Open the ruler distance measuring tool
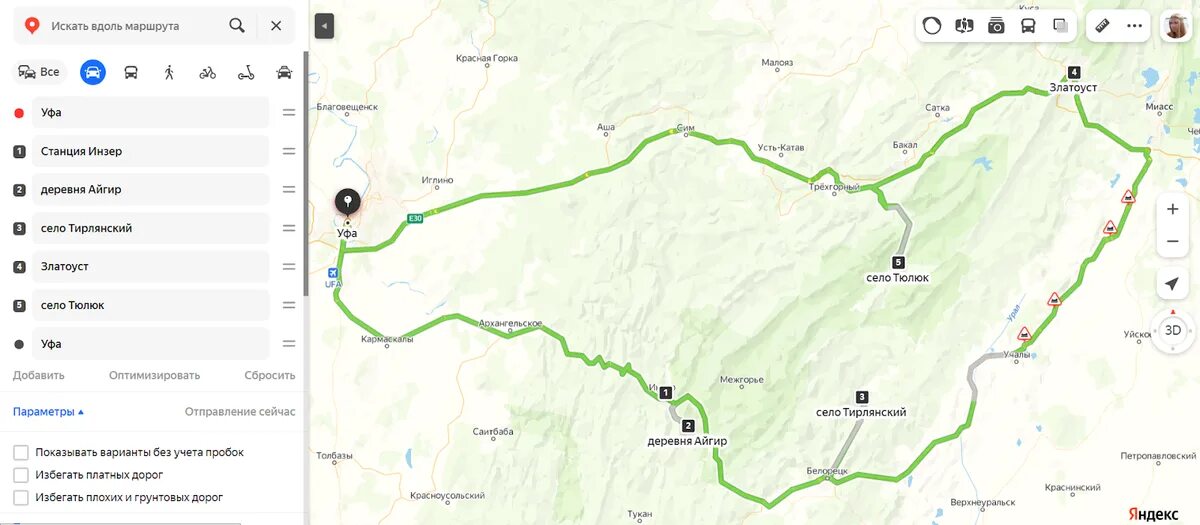The height and width of the screenshot is (525, 1200). coord(1103,26)
